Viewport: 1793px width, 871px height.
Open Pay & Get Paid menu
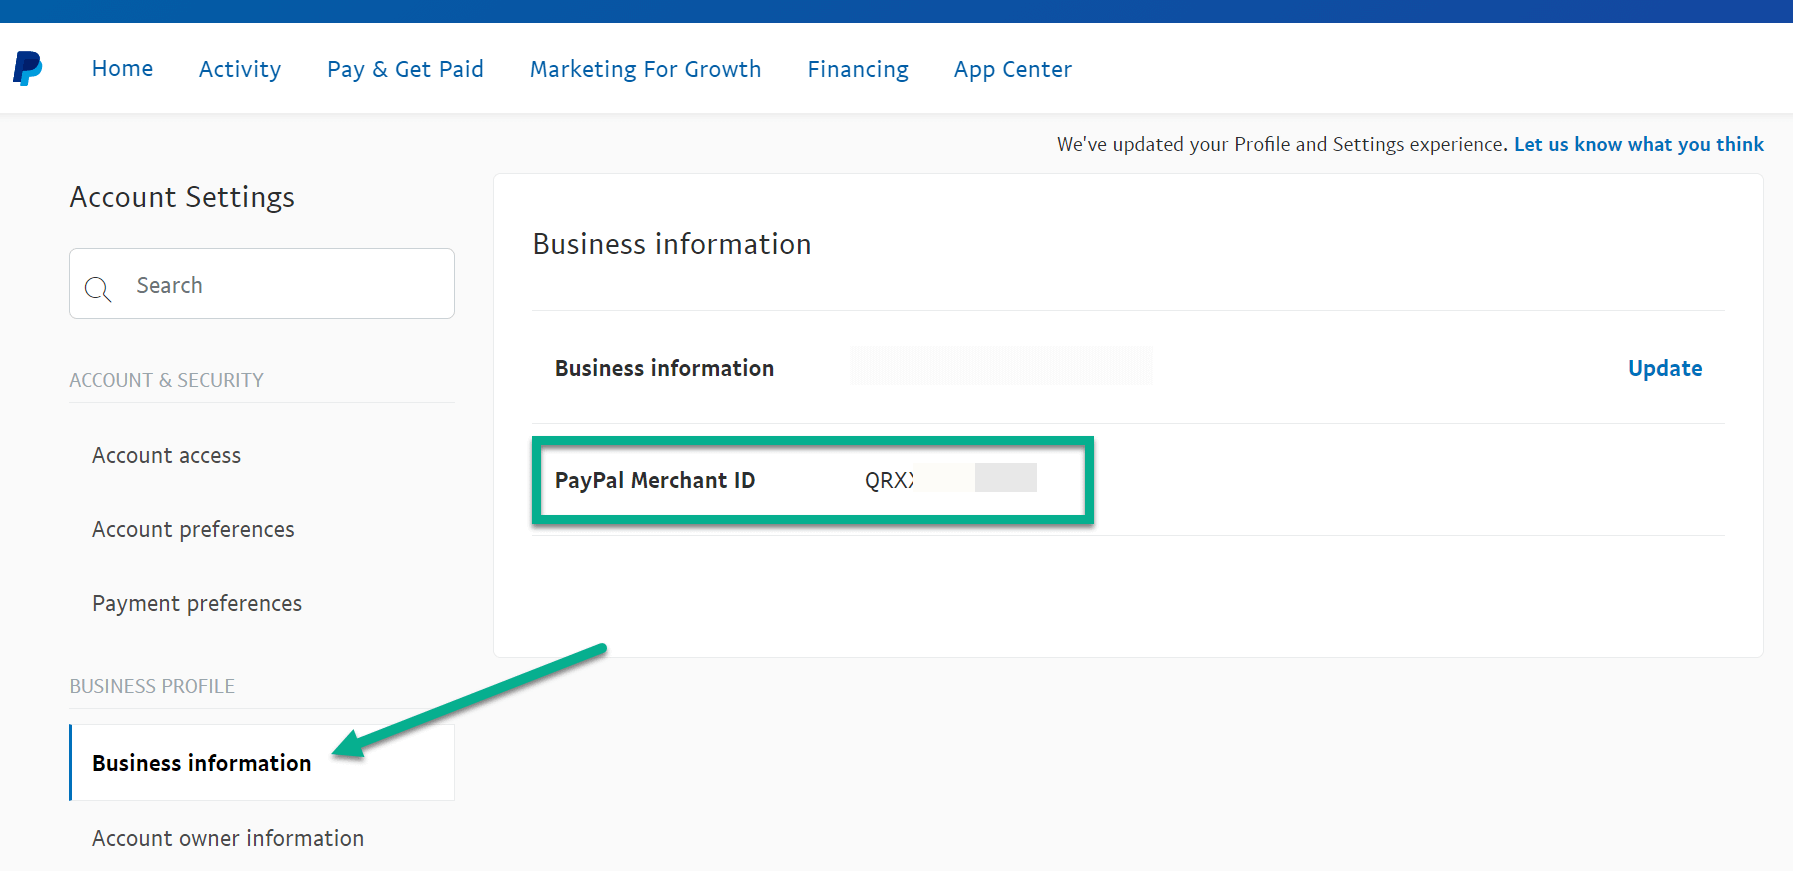pos(405,69)
